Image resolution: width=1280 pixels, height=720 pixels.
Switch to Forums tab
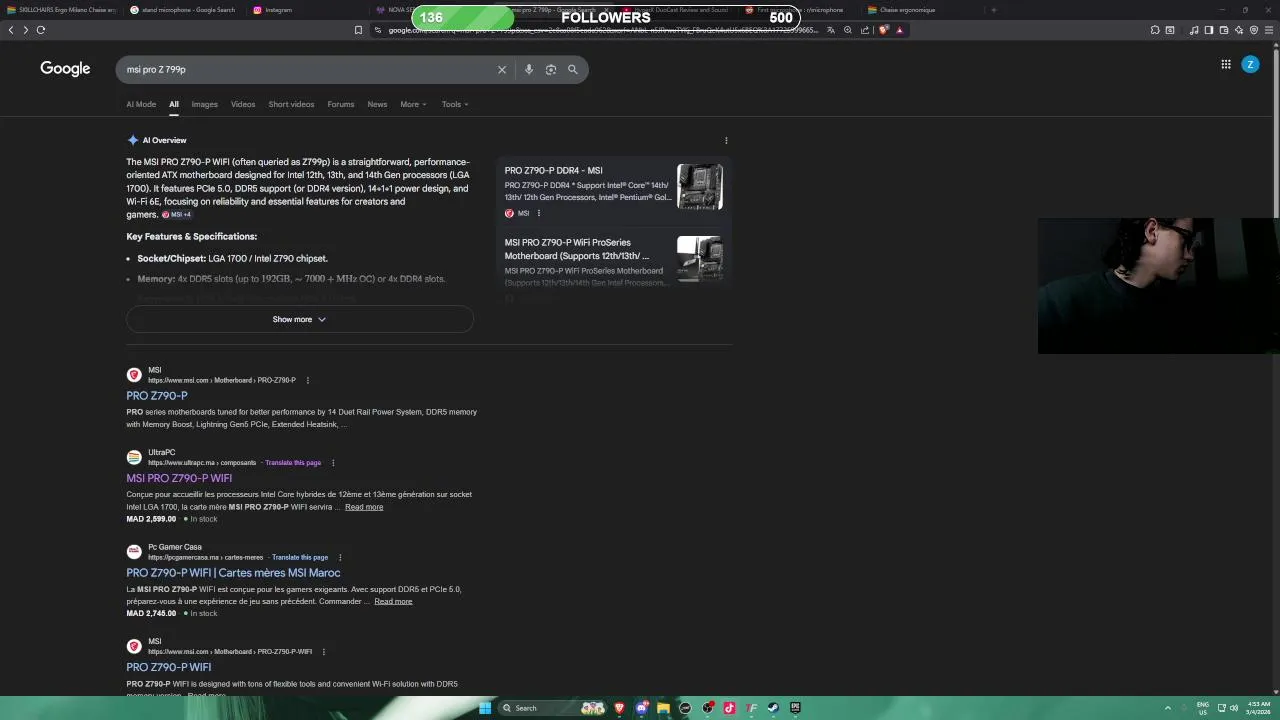pyautogui.click(x=341, y=104)
